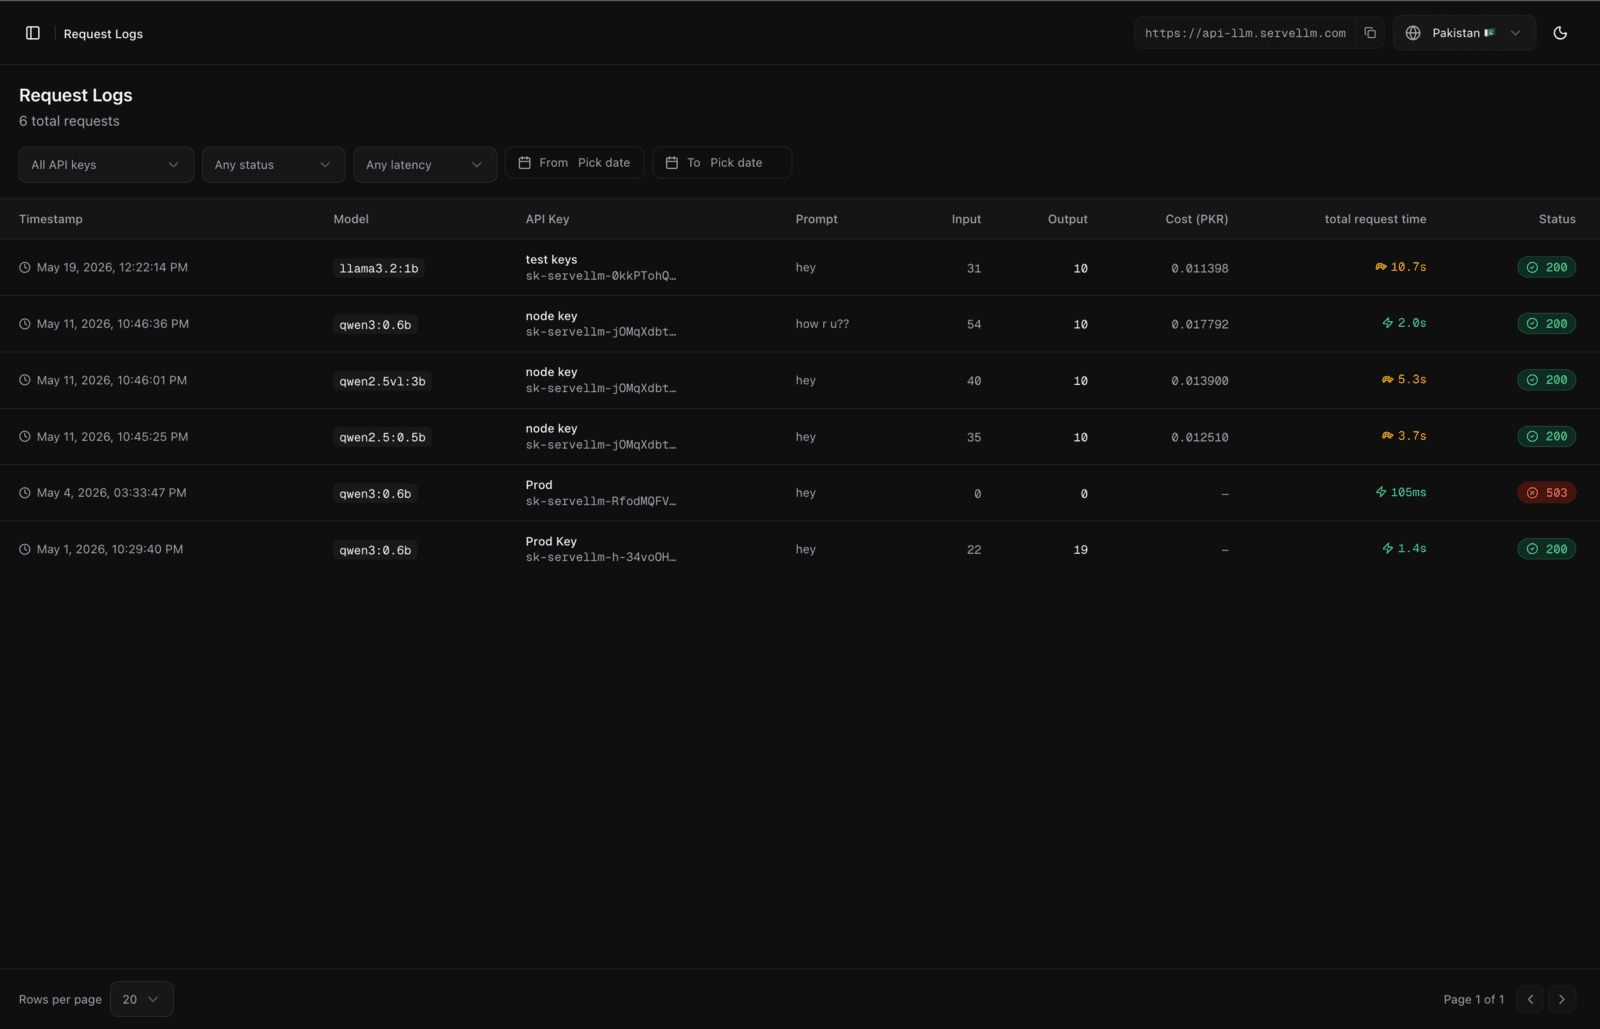Viewport: 1600px width, 1029px height.
Task: Pick a To date
Action: click(722, 163)
